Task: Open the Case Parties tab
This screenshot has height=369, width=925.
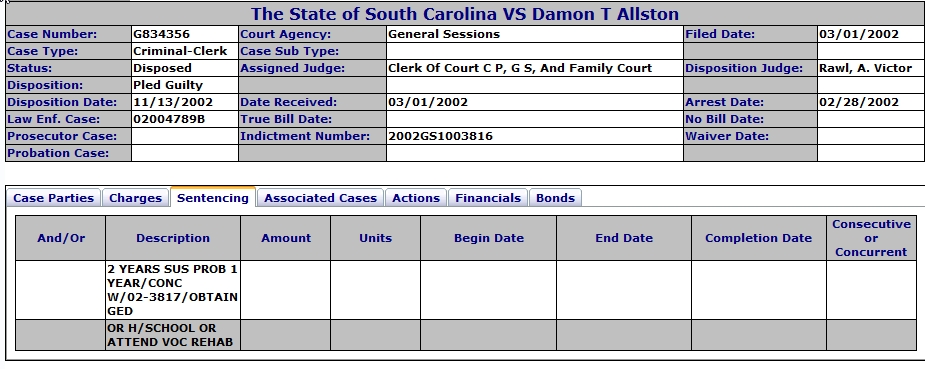Action: tap(54, 198)
